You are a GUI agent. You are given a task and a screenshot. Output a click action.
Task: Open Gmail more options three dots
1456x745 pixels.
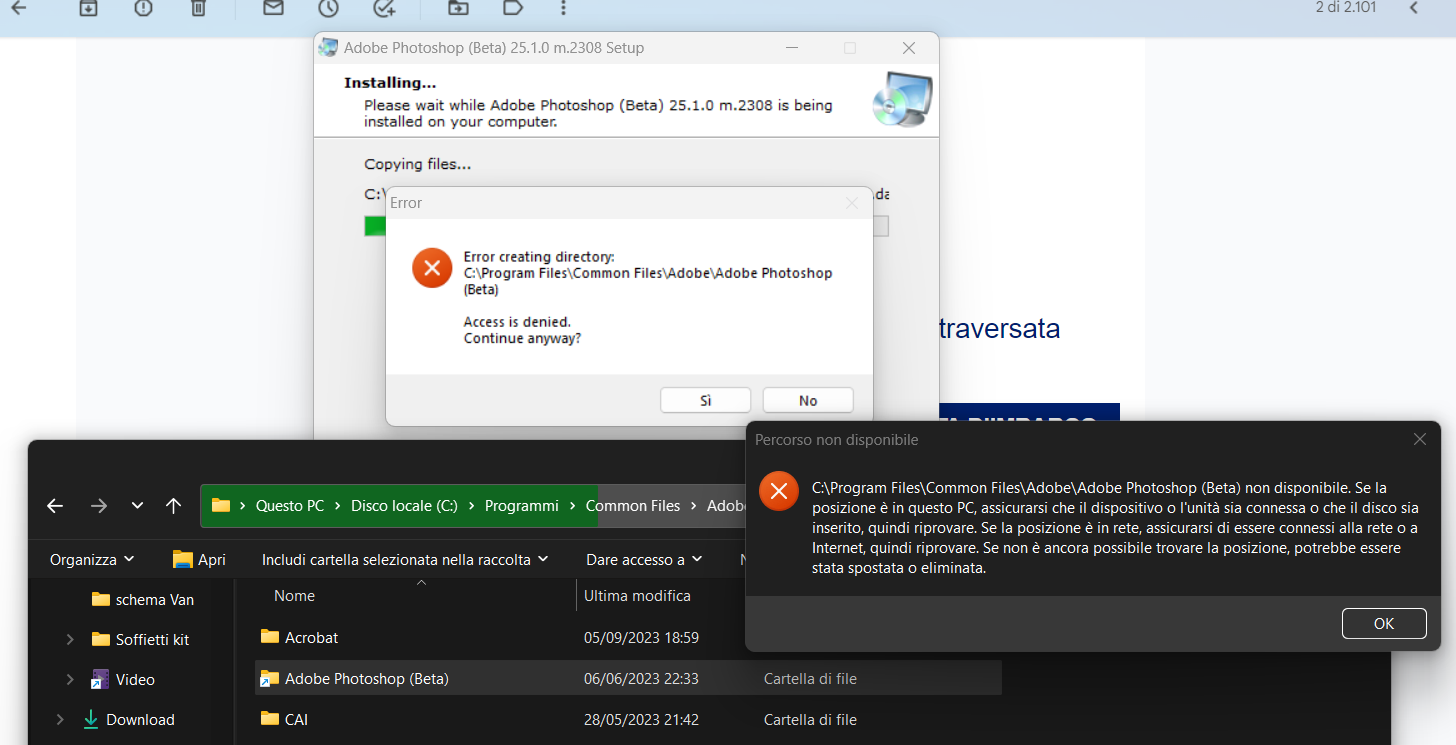pos(564,8)
